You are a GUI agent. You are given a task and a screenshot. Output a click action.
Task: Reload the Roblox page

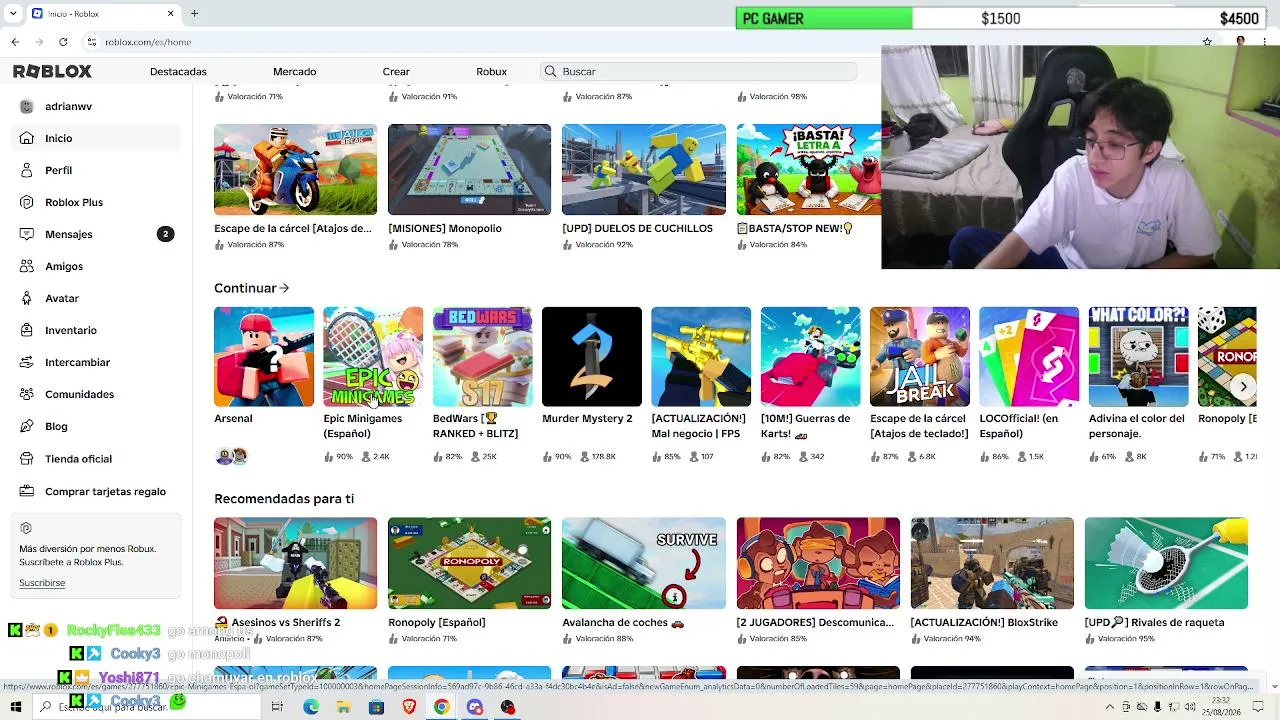63,42
